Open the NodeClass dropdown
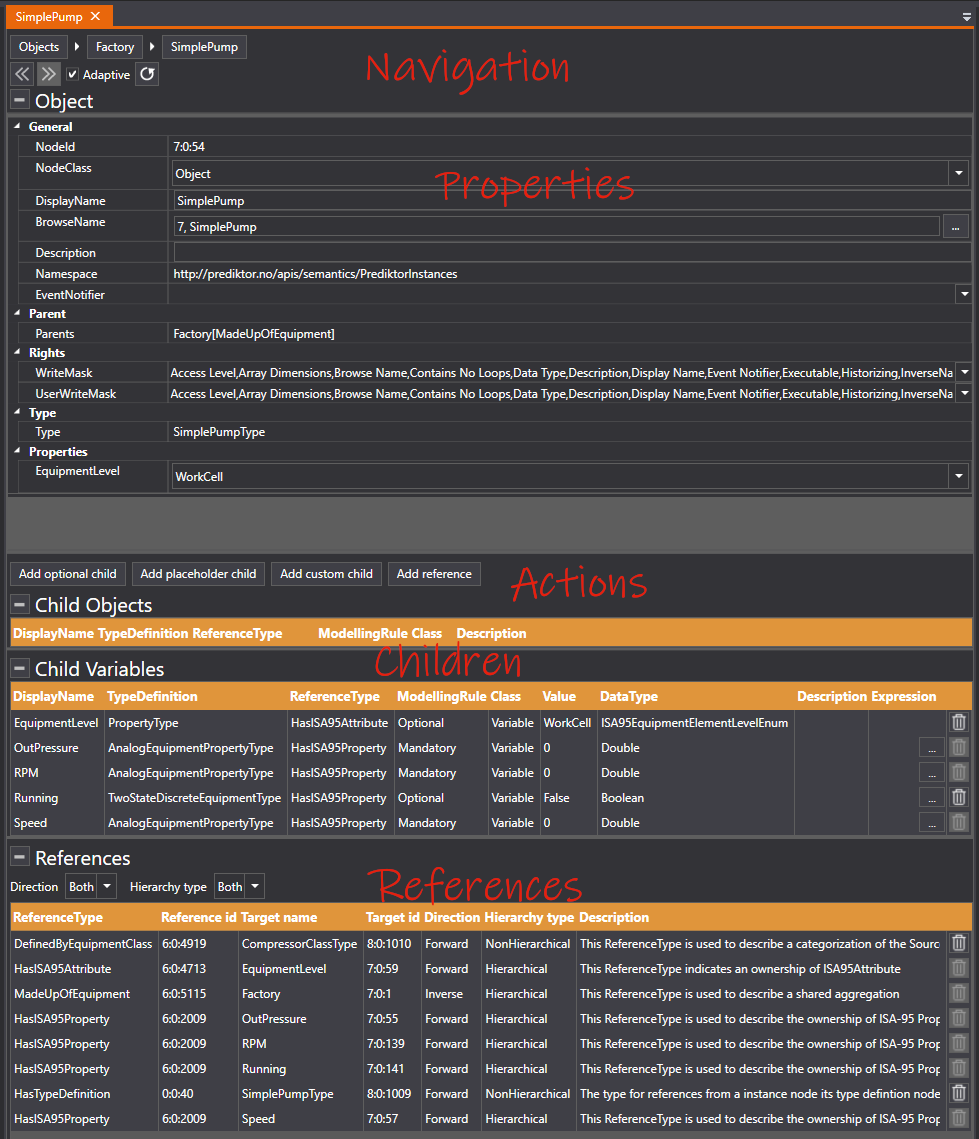The width and height of the screenshot is (979, 1139). pos(959,173)
